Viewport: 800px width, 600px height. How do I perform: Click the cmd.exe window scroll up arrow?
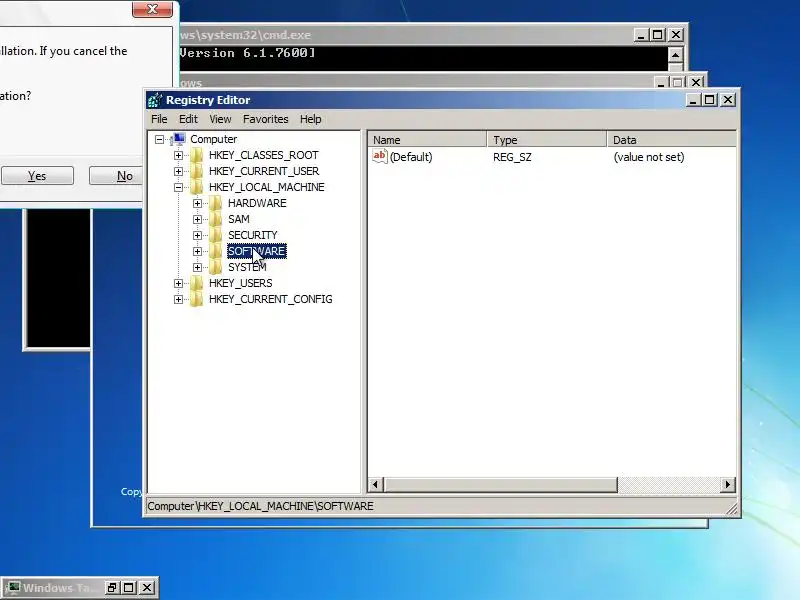pyautogui.click(x=676, y=55)
